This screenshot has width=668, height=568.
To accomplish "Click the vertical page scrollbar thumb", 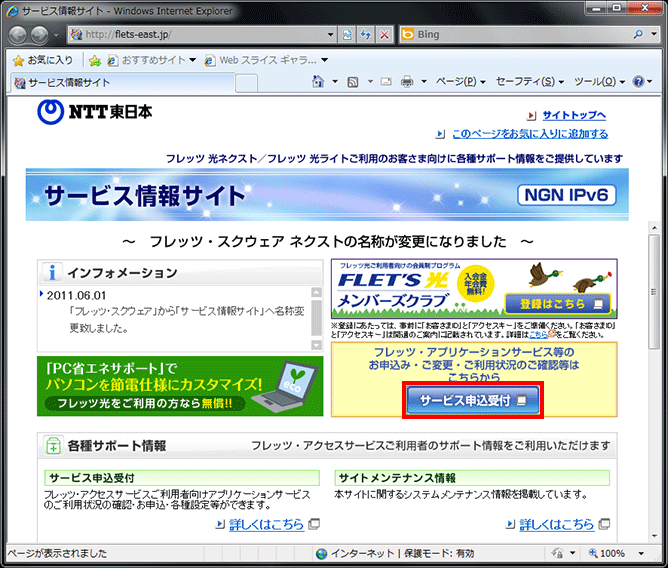I will pyautogui.click(x=654, y=292).
